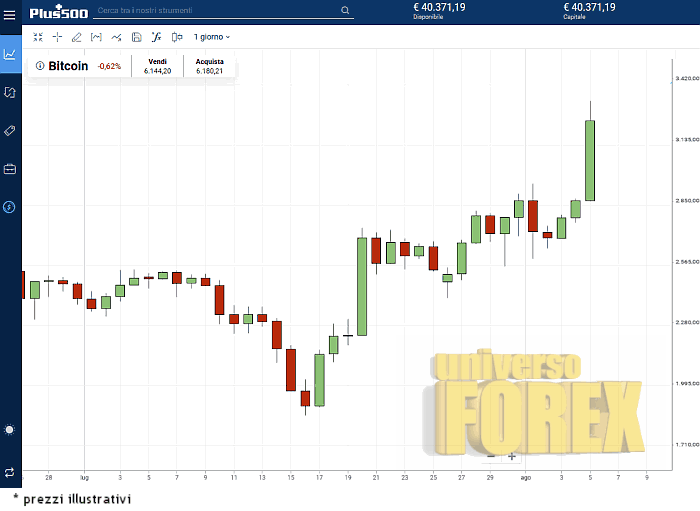The image size is (700, 511).
Task: Open the positions icon in sidebar
Action: pyautogui.click(x=10, y=92)
